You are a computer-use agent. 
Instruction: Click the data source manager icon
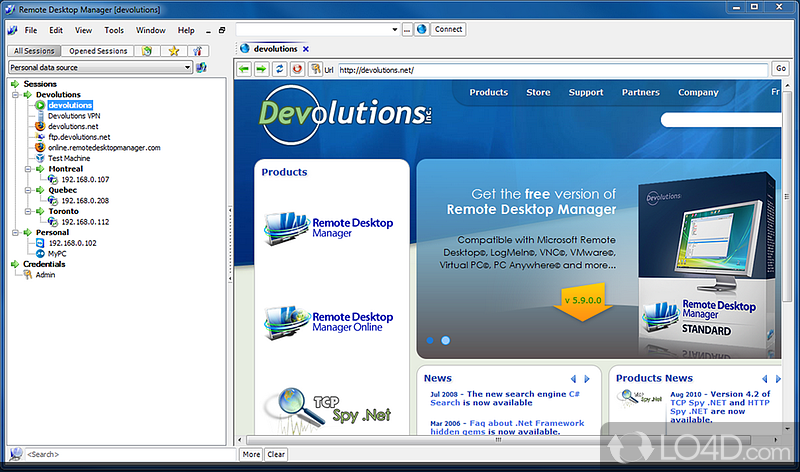pos(202,67)
